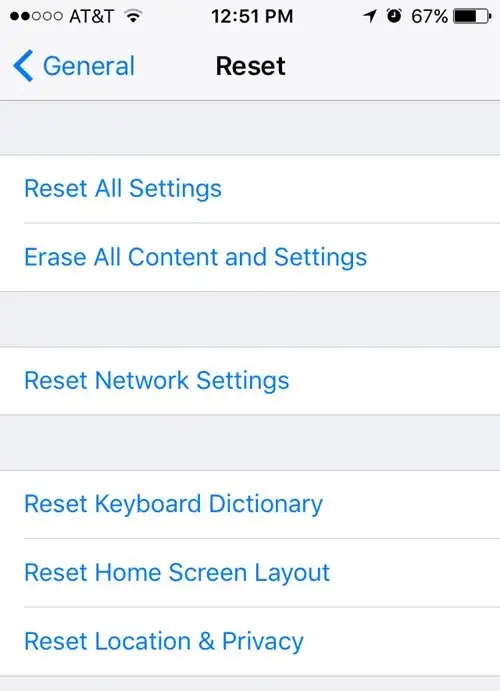Go back to General settings

[74, 66]
